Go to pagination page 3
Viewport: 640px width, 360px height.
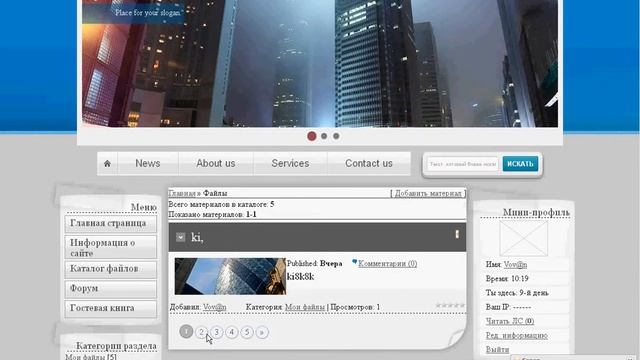pyautogui.click(x=217, y=332)
